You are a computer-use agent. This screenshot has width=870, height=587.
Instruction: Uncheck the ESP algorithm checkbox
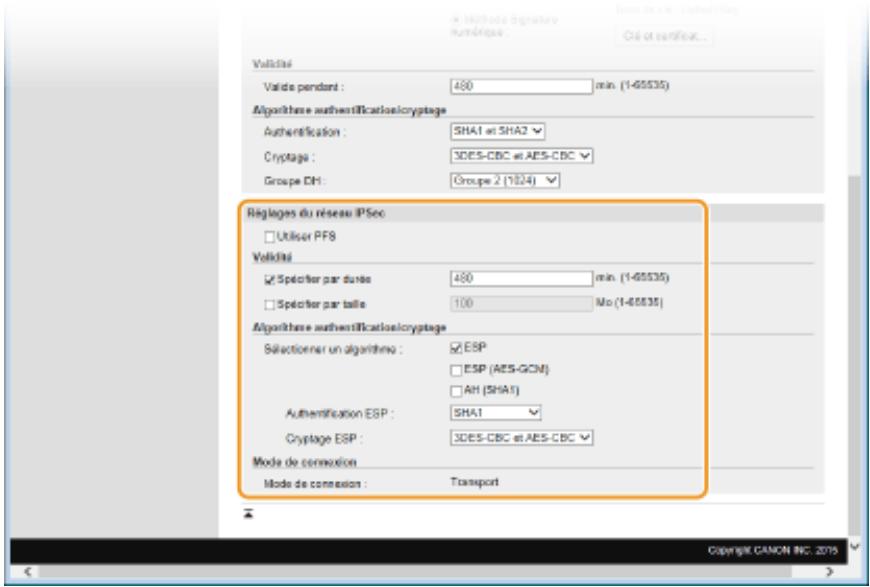[x=456, y=348]
